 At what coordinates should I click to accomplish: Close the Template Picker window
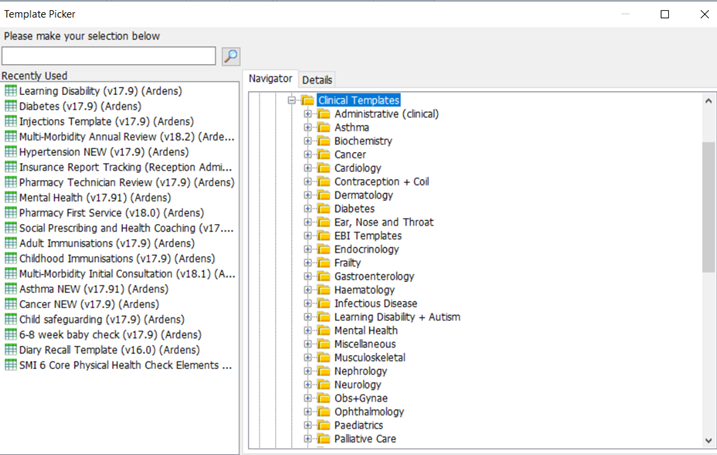tap(704, 14)
